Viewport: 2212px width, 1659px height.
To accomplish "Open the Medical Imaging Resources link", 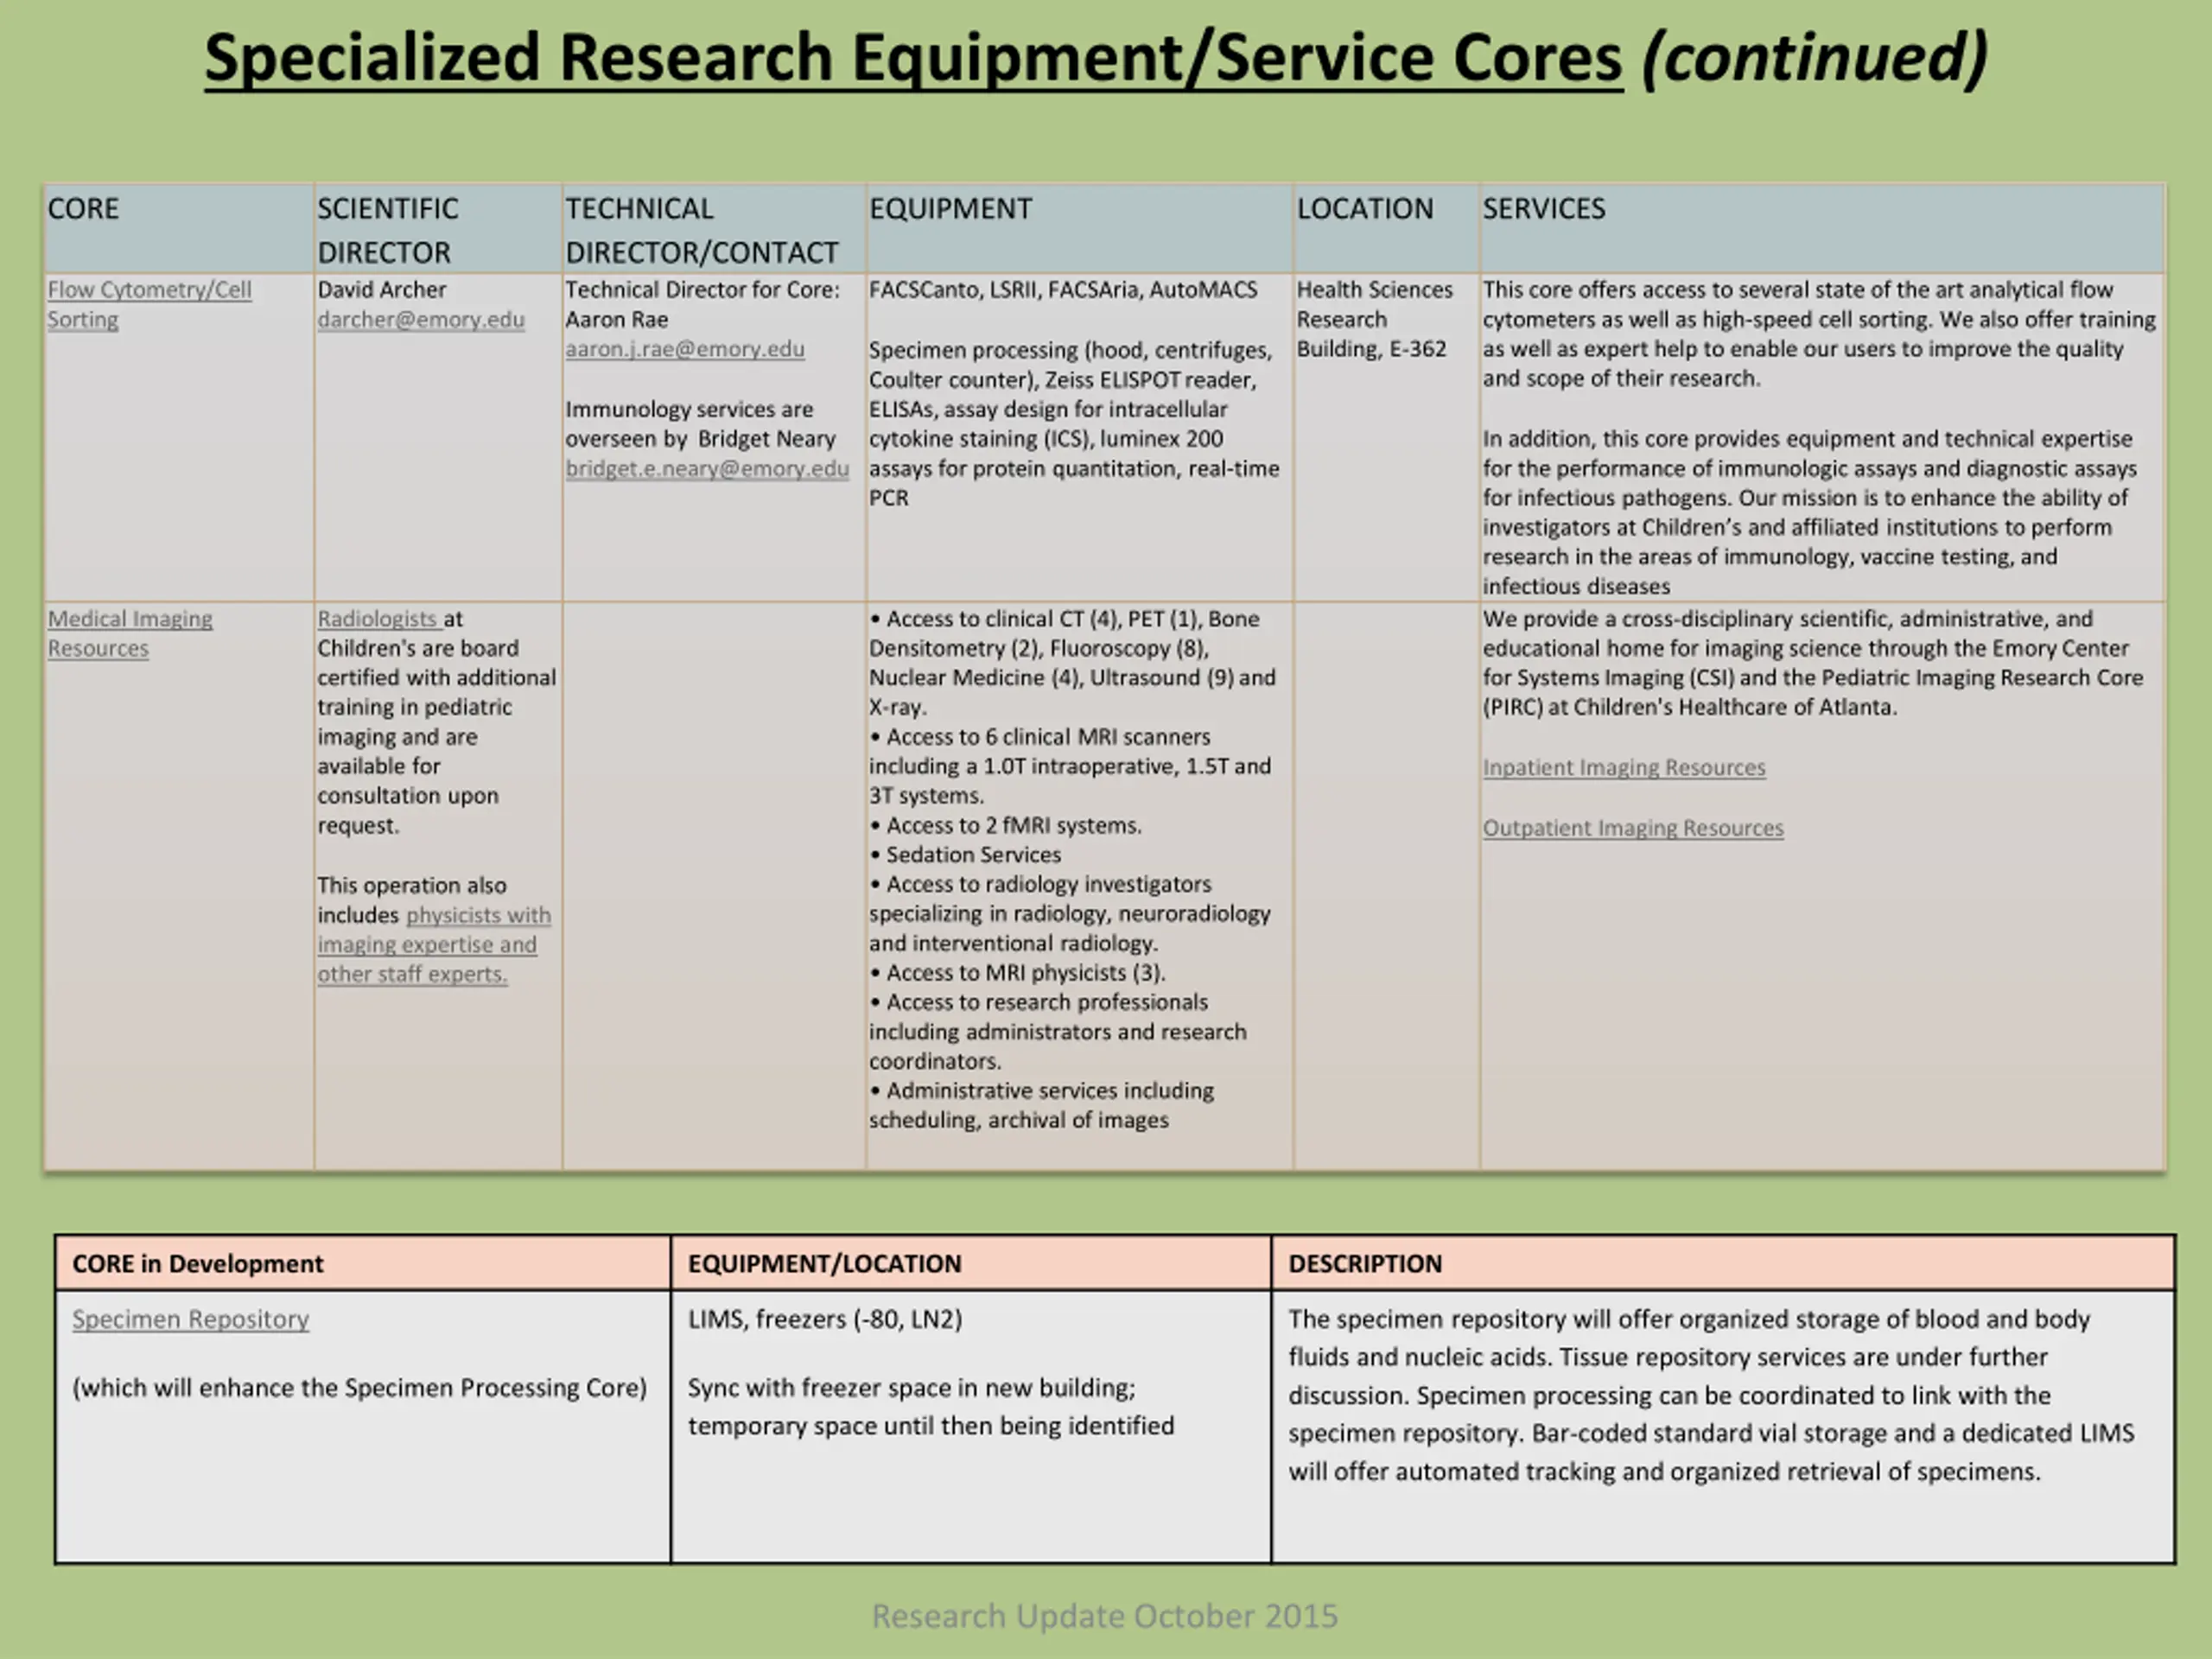I will (130, 633).
